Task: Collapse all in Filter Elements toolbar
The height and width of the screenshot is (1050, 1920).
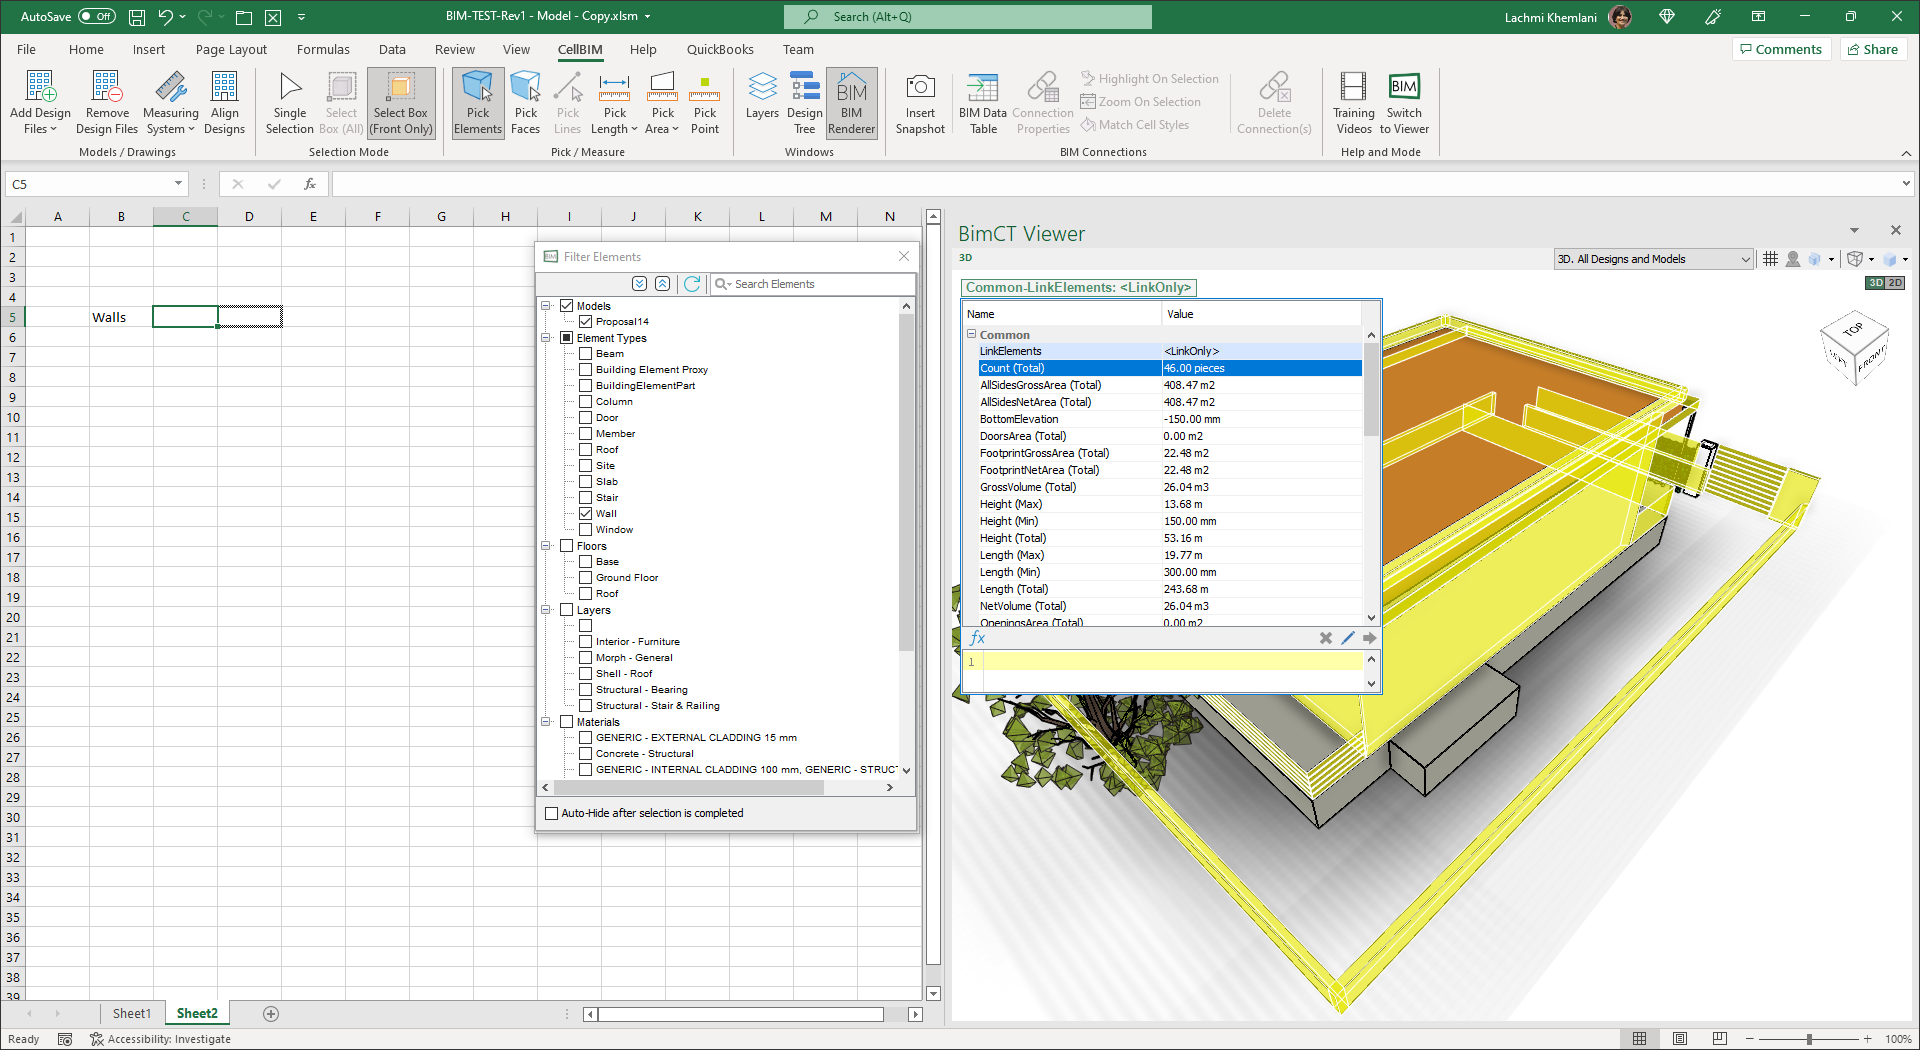Action: point(663,284)
